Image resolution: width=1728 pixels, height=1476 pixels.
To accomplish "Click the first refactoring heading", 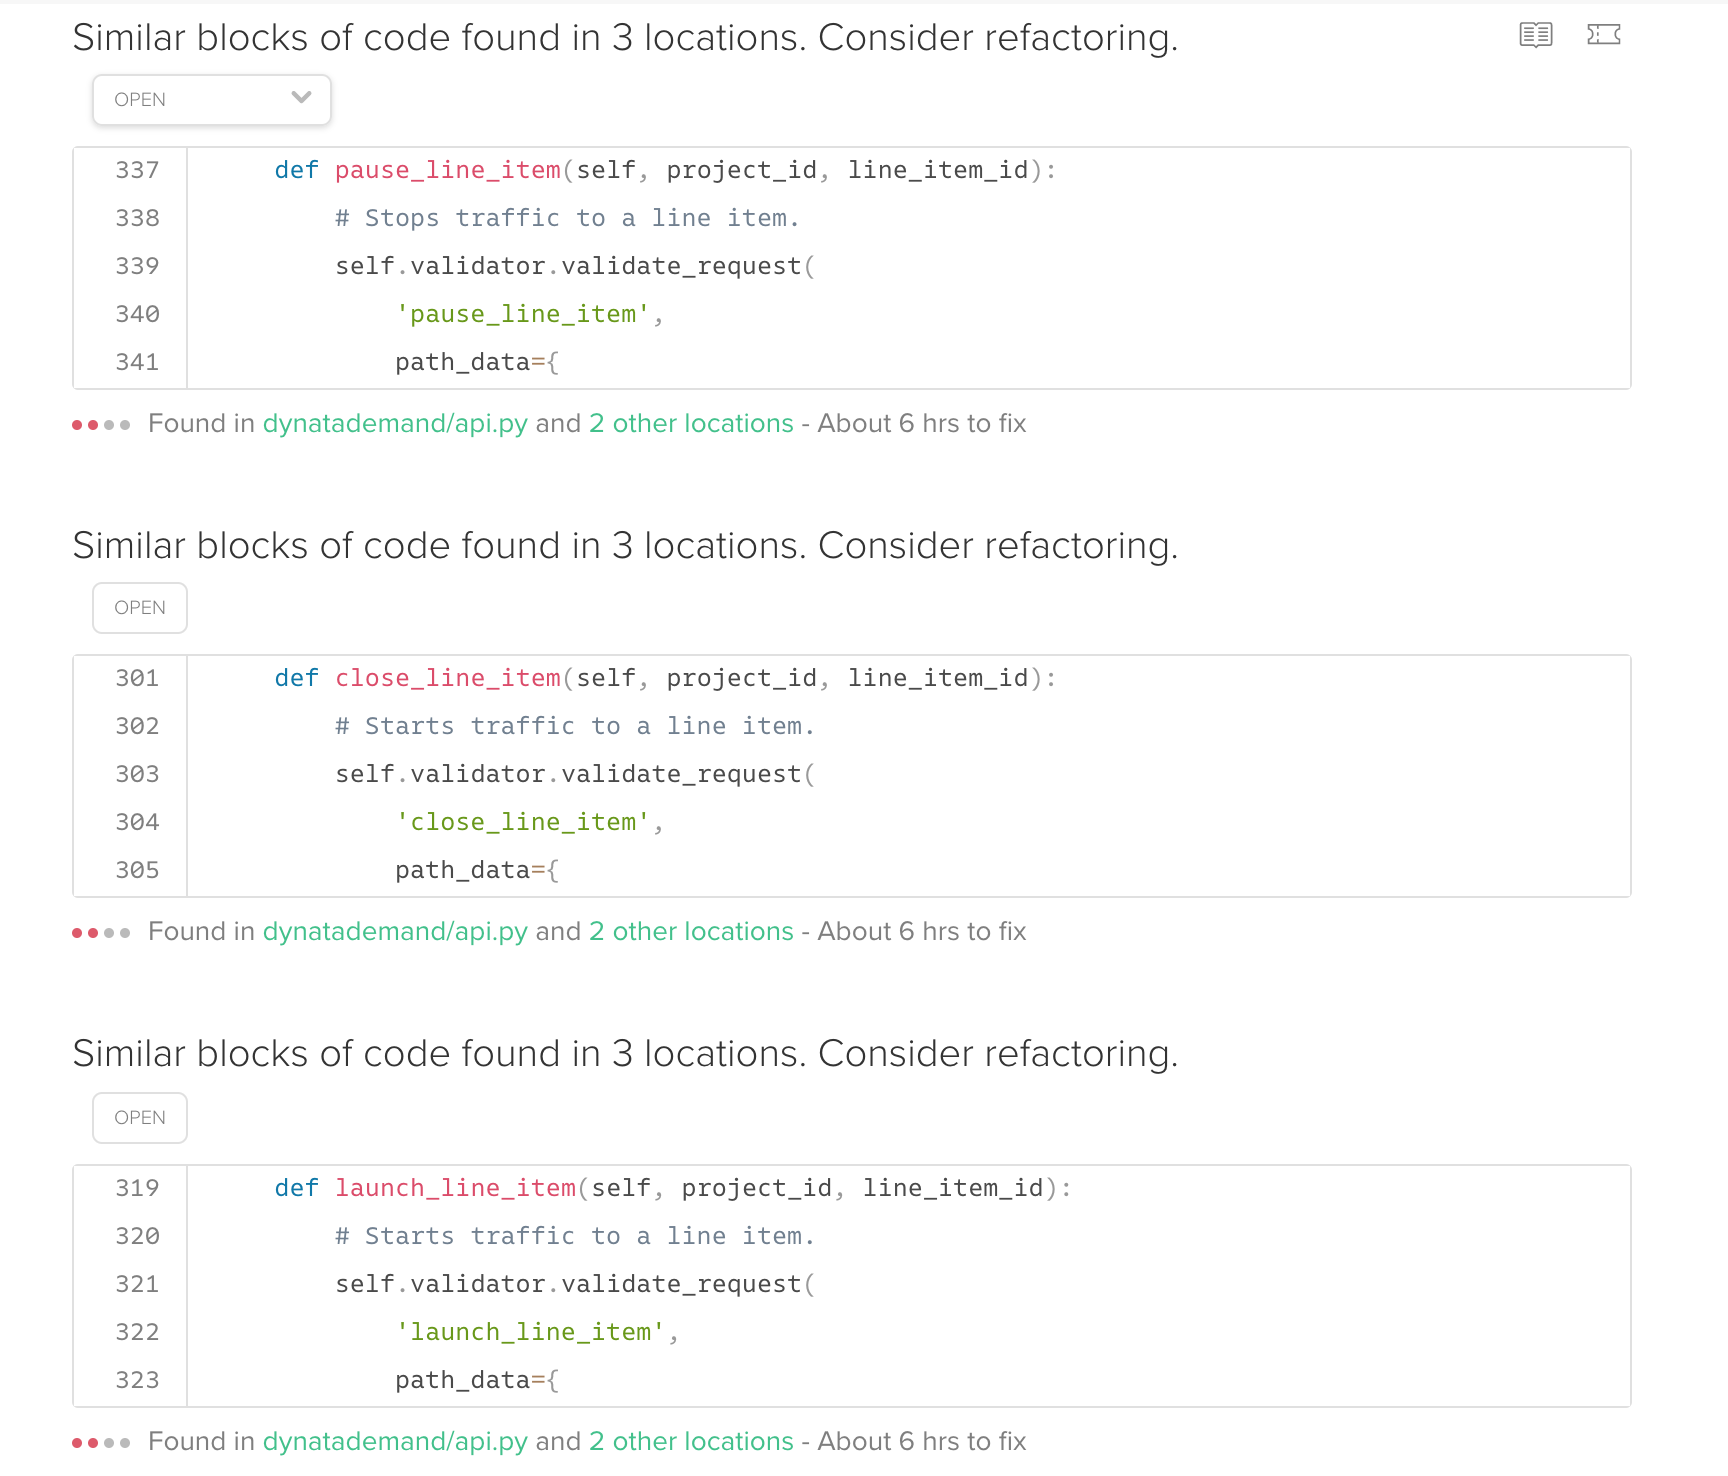I will [625, 37].
